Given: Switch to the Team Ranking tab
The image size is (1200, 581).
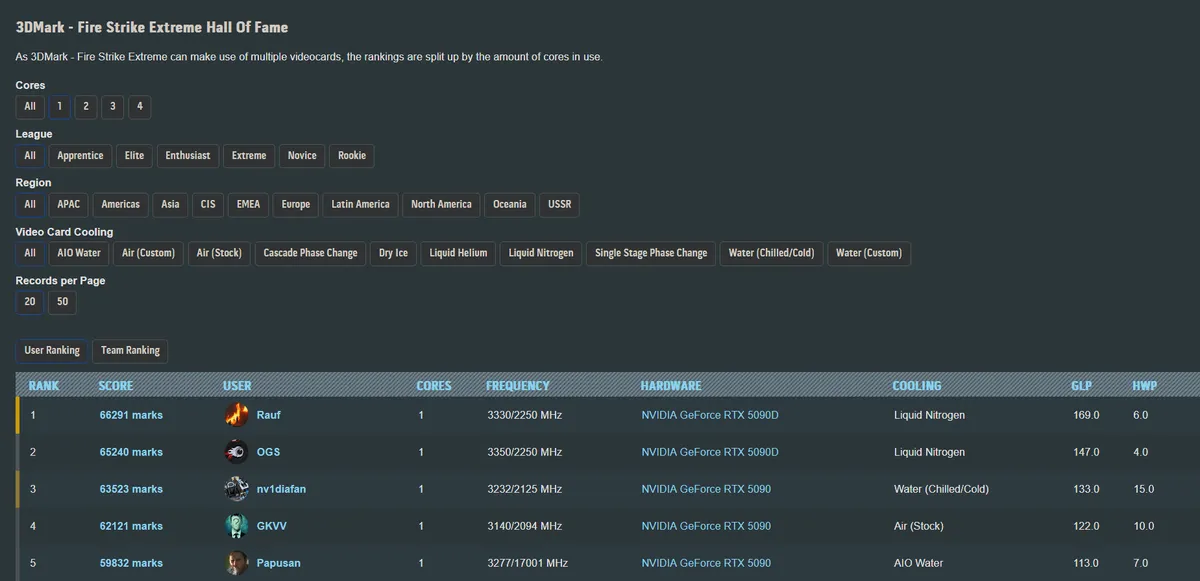Looking at the screenshot, I should pos(130,350).
